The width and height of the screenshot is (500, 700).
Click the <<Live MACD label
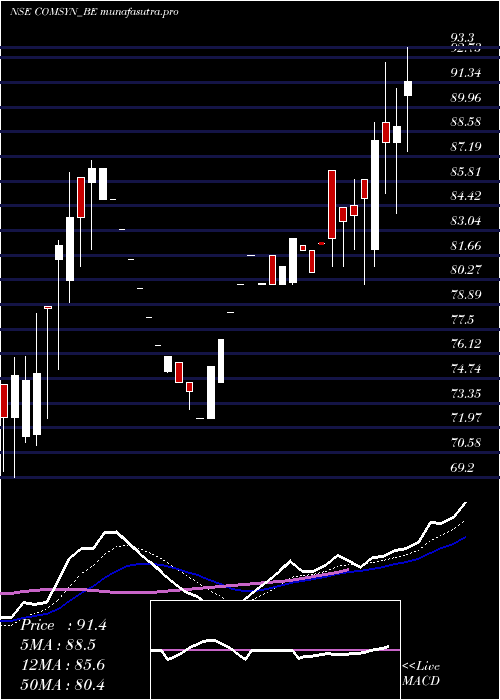point(421,674)
